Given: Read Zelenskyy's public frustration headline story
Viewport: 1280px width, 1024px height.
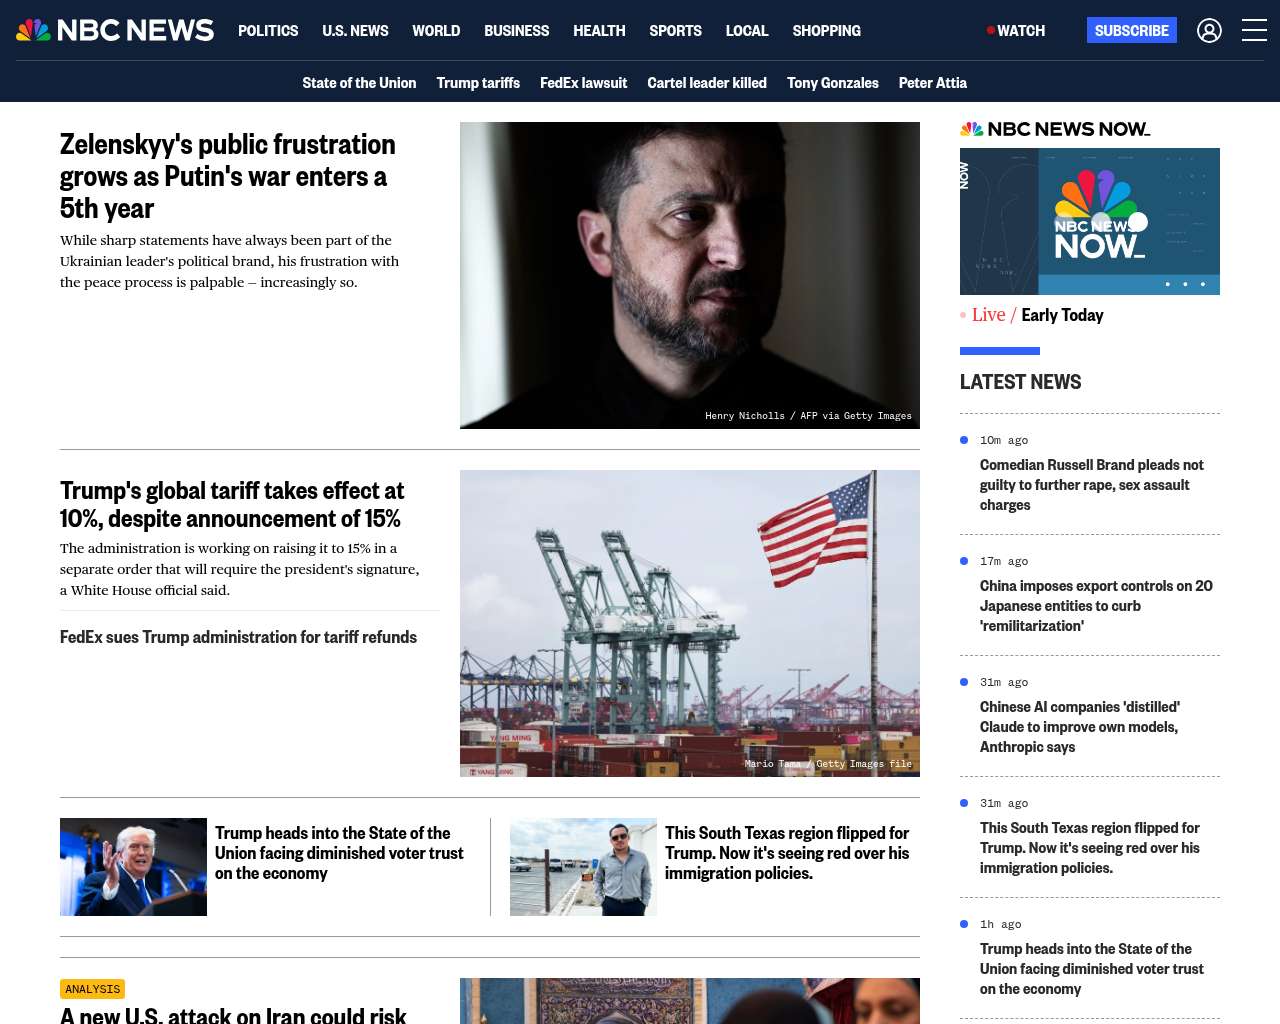Looking at the screenshot, I should coord(228,176).
